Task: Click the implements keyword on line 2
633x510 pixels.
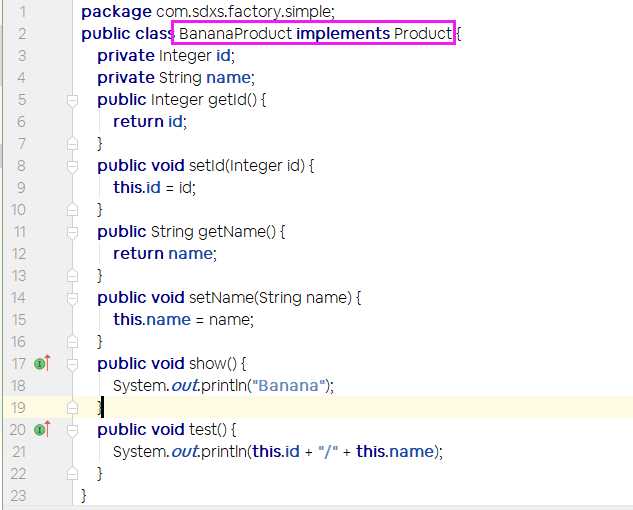Action: (x=343, y=33)
